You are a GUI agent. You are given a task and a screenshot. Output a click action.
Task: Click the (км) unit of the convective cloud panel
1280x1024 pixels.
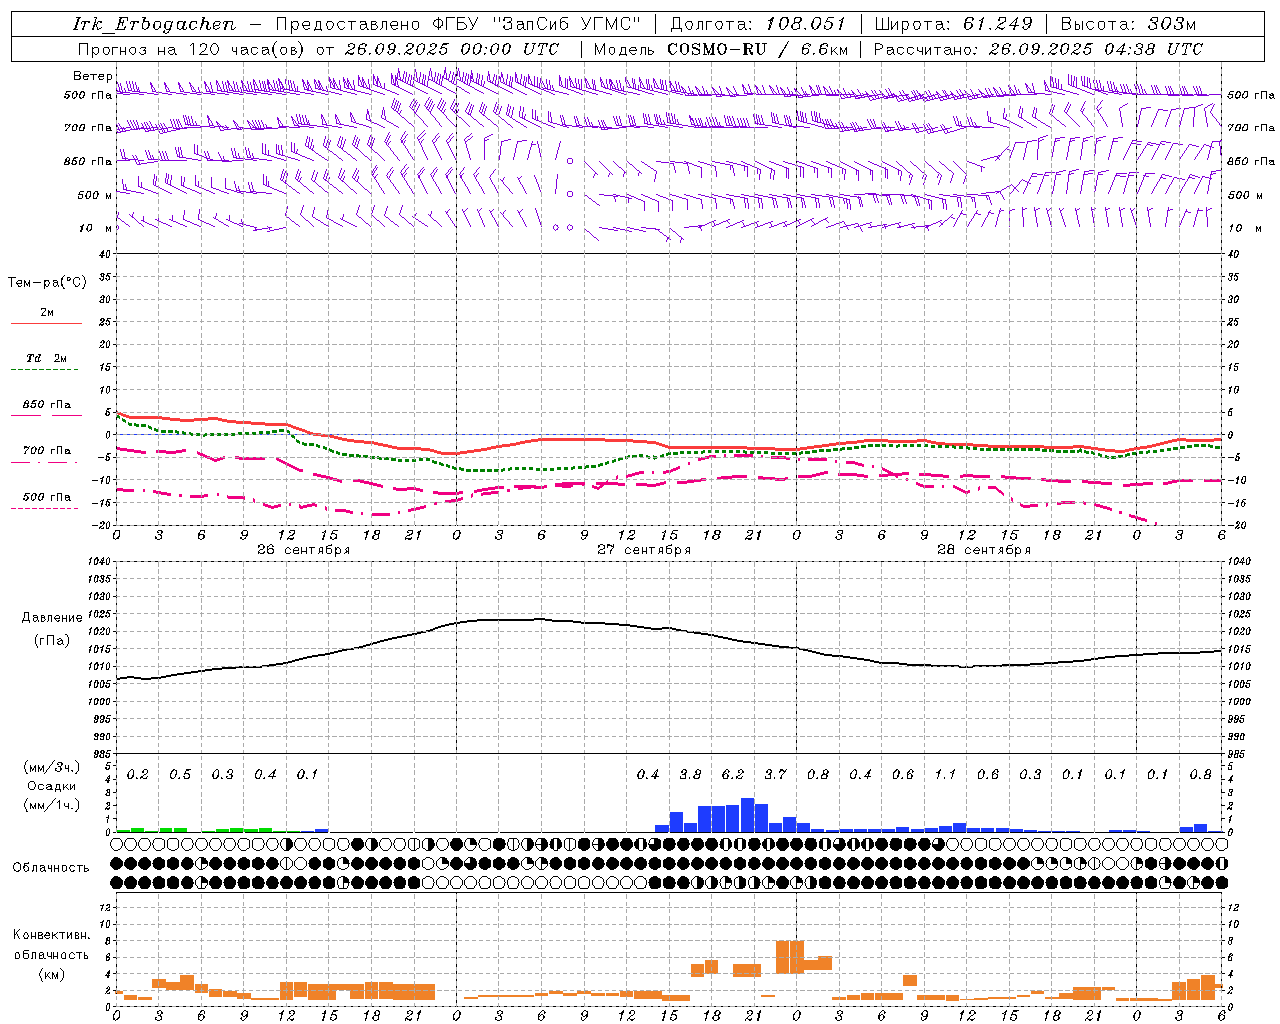[x=51, y=974]
